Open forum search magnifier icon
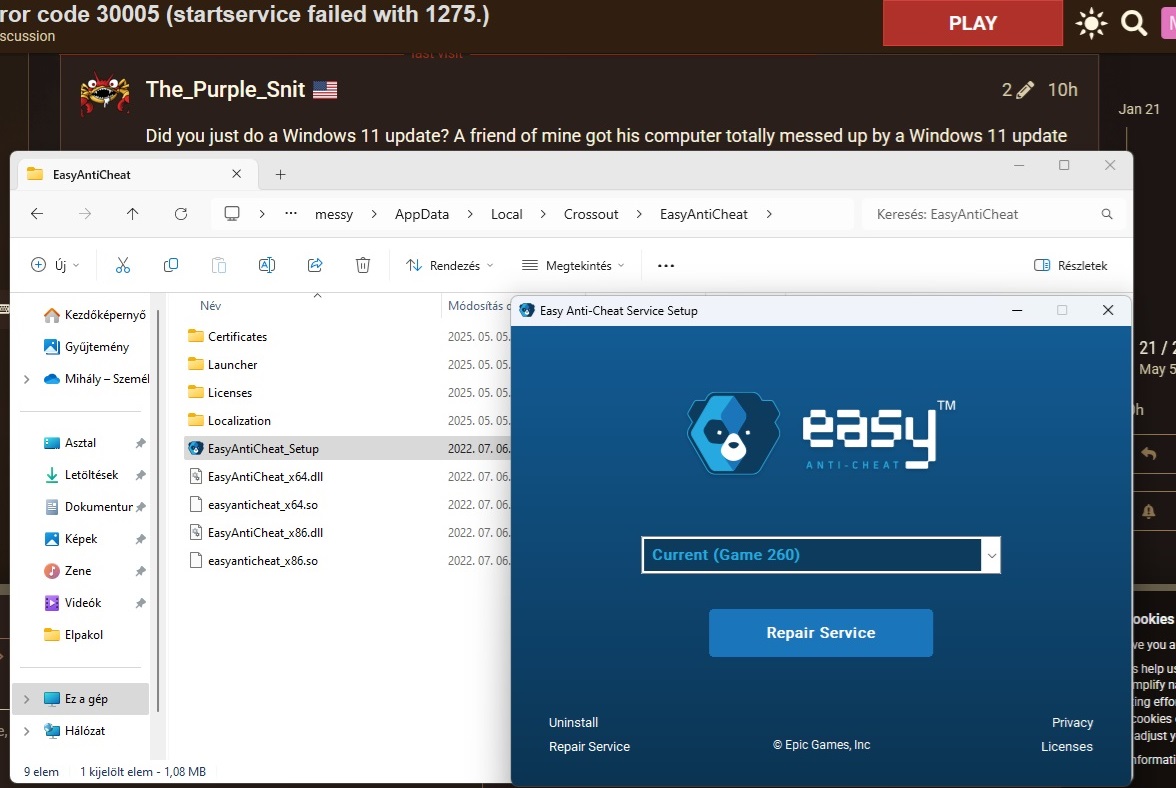This screenshot has width=1176, height=788. (1134, 23)
